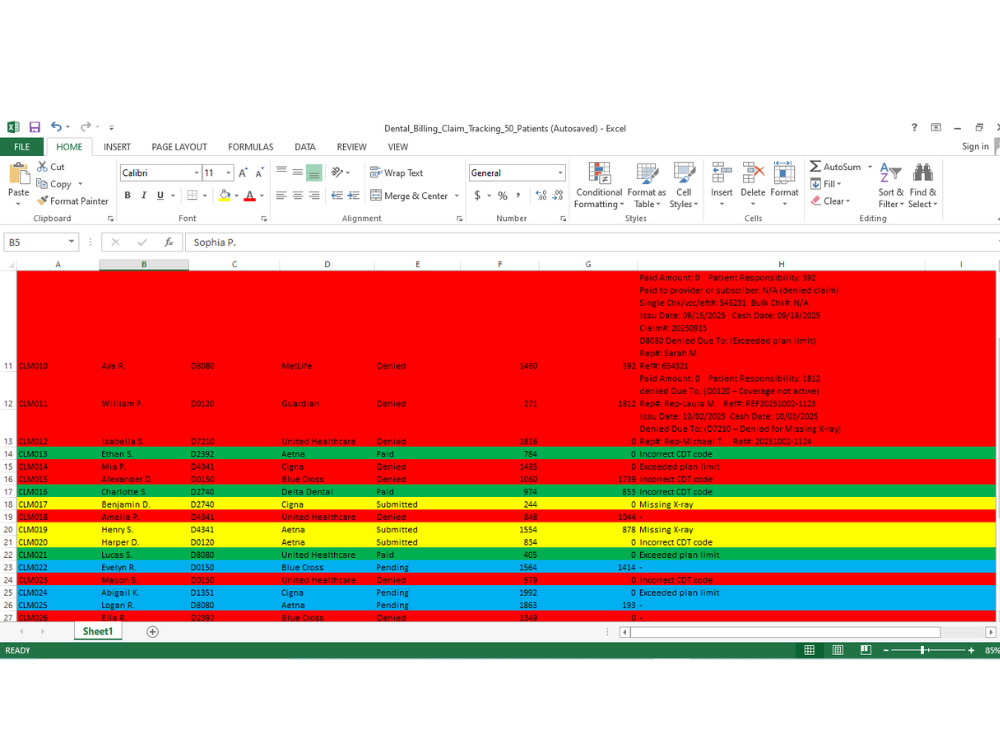Click the Insert Function fx button
This screenshot has height=750, width=1000.
[x=168, y=242]
